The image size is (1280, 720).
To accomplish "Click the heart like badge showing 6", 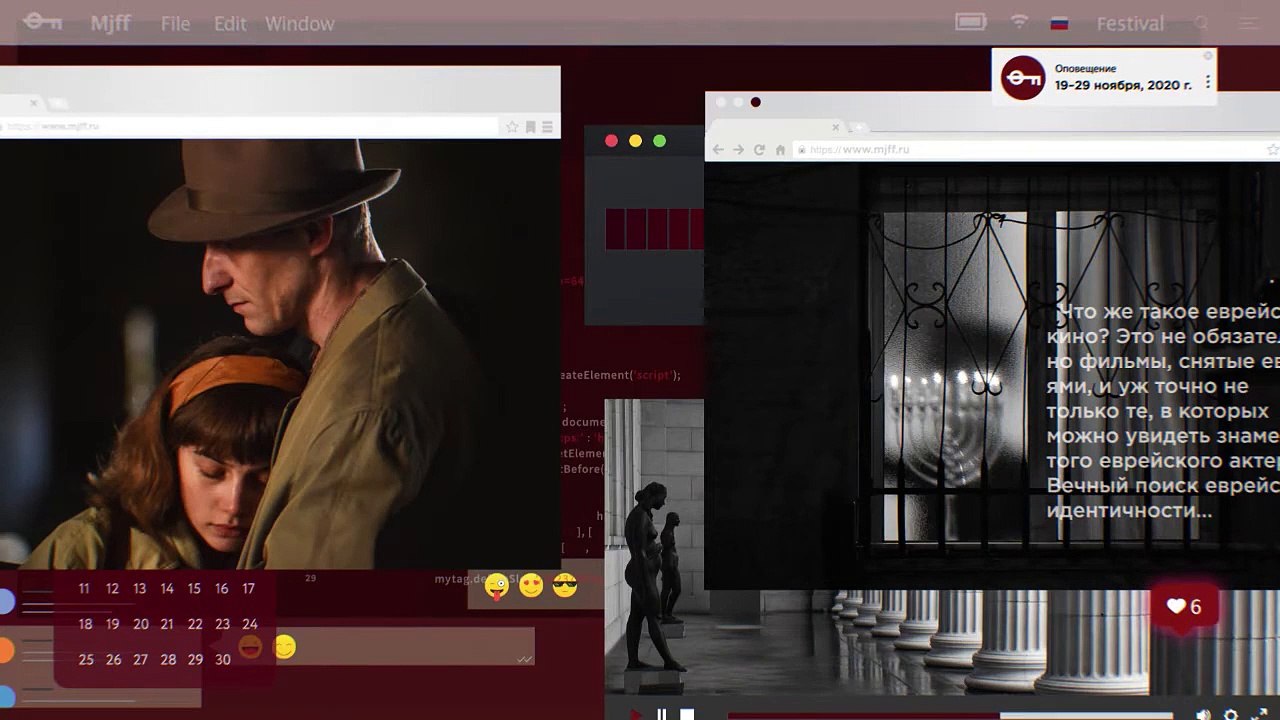I will [x=1184, y=606].
